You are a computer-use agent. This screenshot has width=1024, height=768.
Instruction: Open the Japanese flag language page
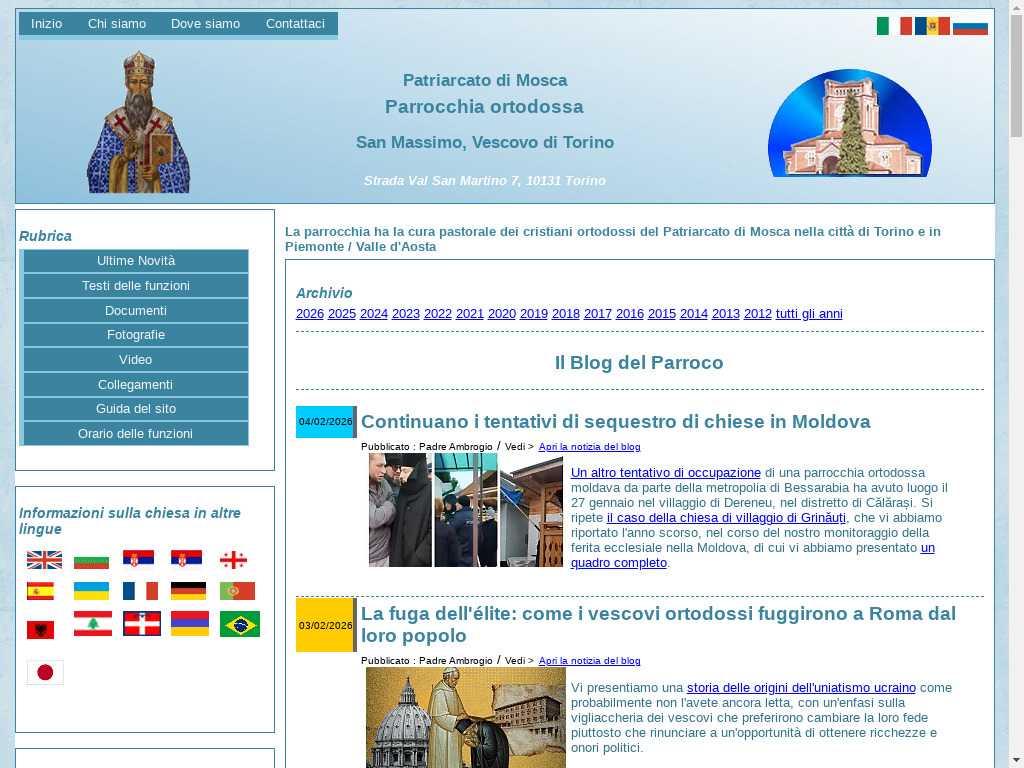(45, 672)
